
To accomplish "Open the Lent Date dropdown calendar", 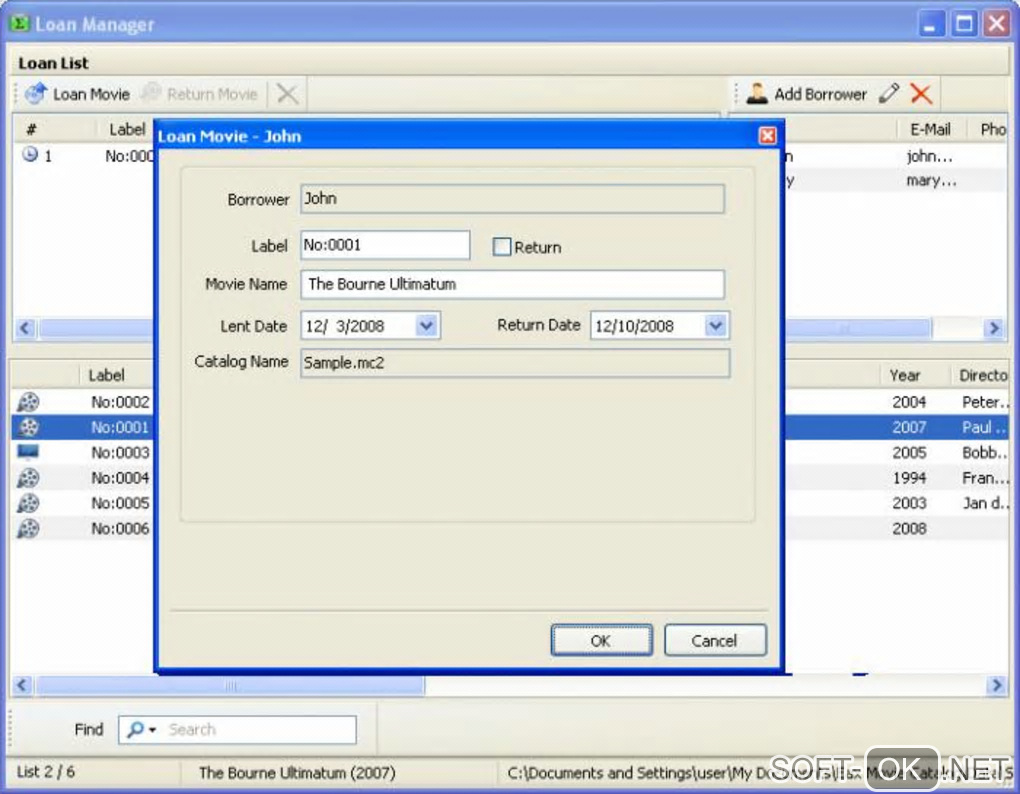I will click(426, 325).
